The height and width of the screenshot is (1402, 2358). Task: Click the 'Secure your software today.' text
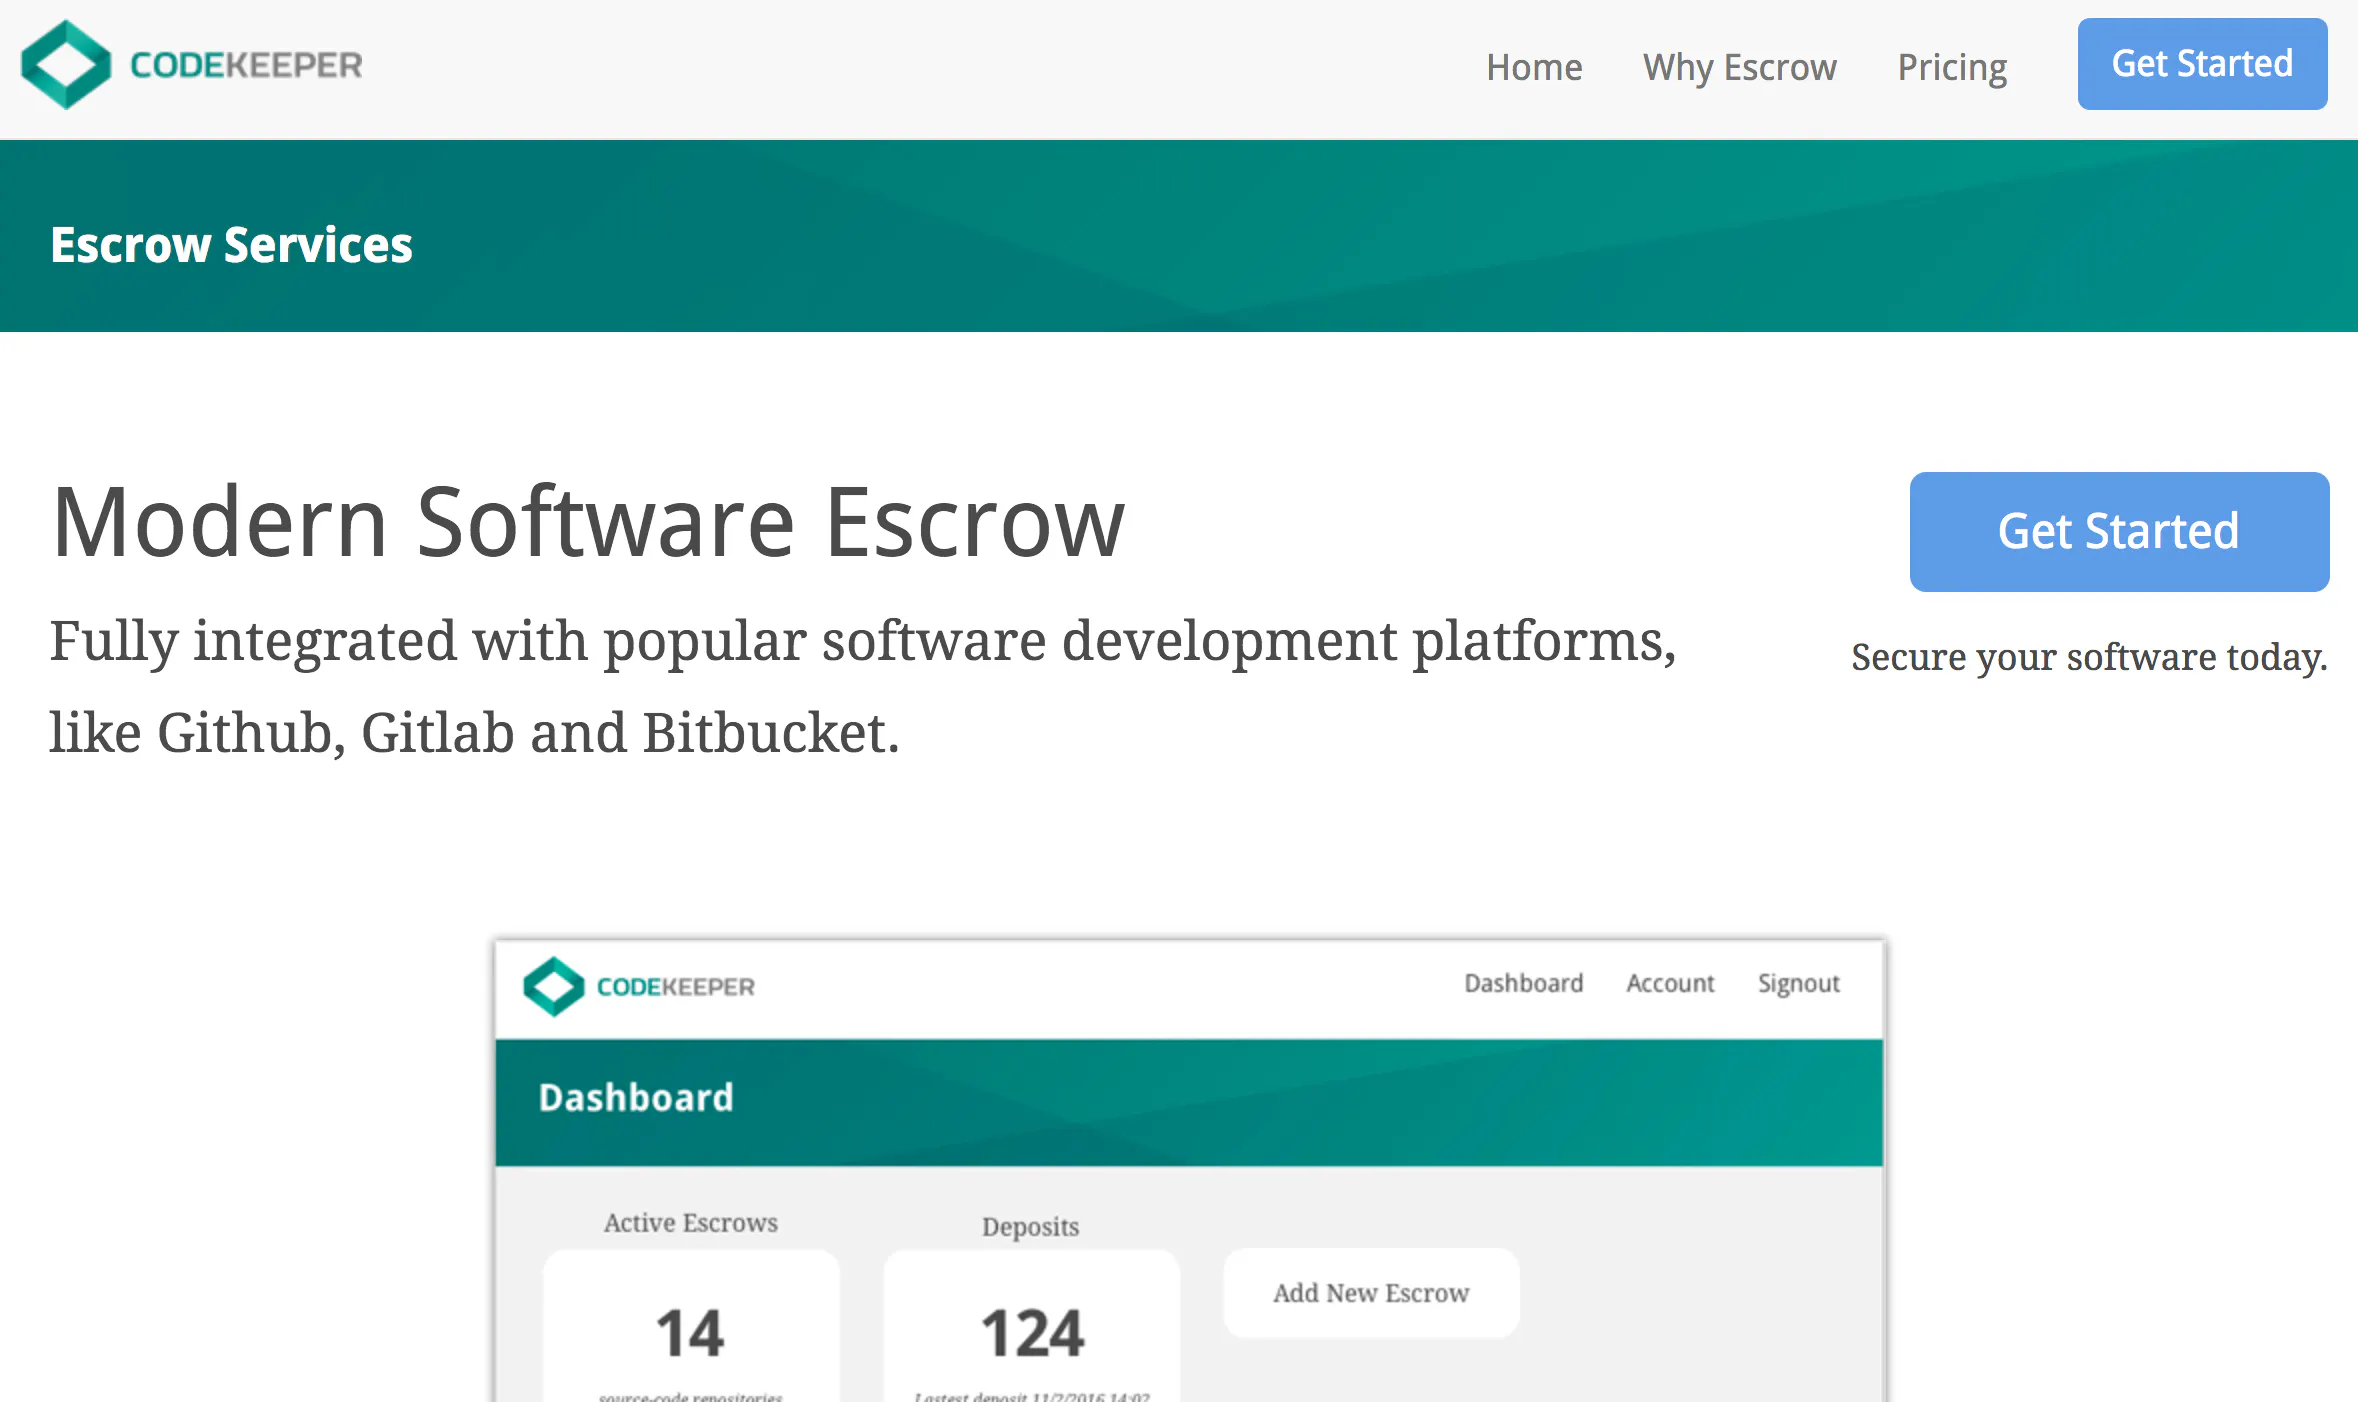(2089, 658)
